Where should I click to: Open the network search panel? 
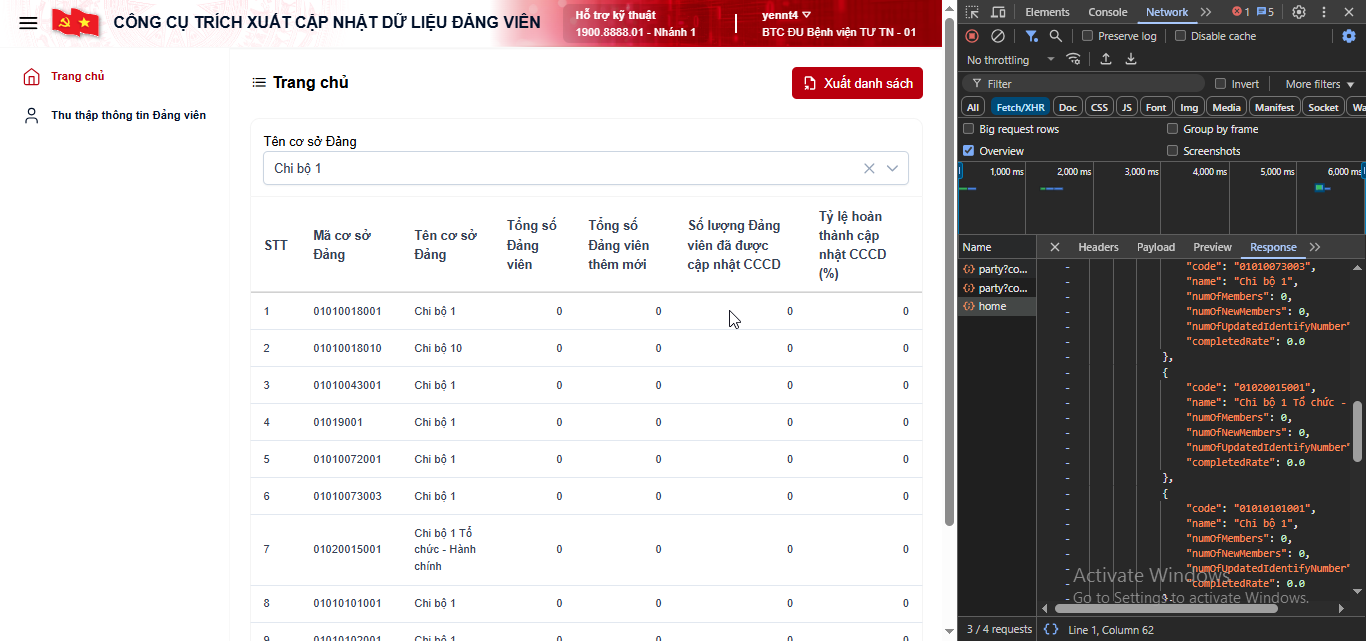(1055, 35)
